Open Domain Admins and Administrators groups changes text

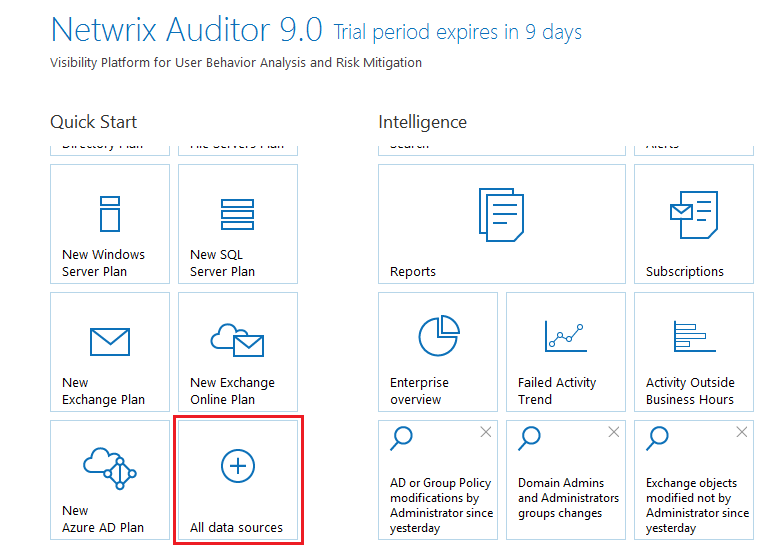pyautogui.click(x=568, y=498)
